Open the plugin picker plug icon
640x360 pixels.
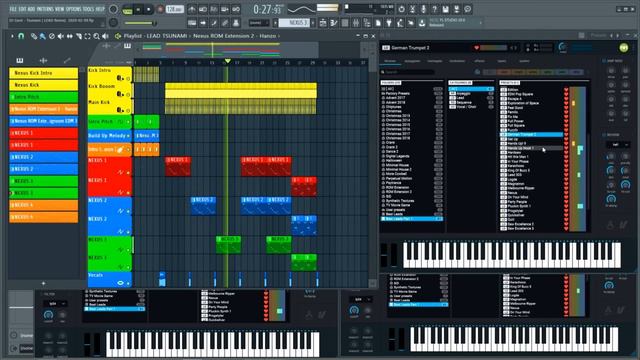click(389, 23)
